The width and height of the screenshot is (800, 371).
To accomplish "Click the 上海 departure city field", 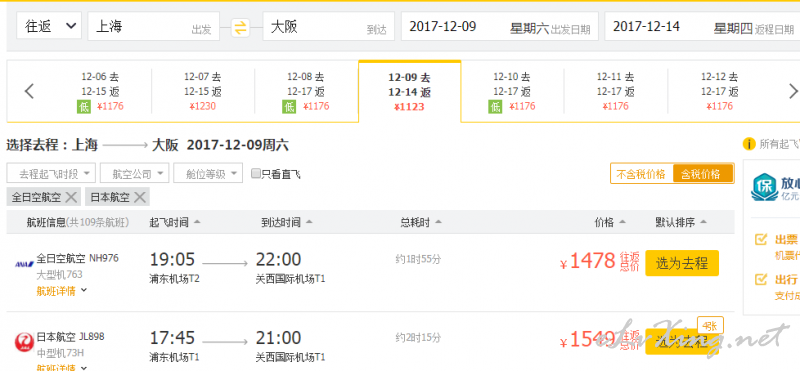I will (x=154, y=26).
